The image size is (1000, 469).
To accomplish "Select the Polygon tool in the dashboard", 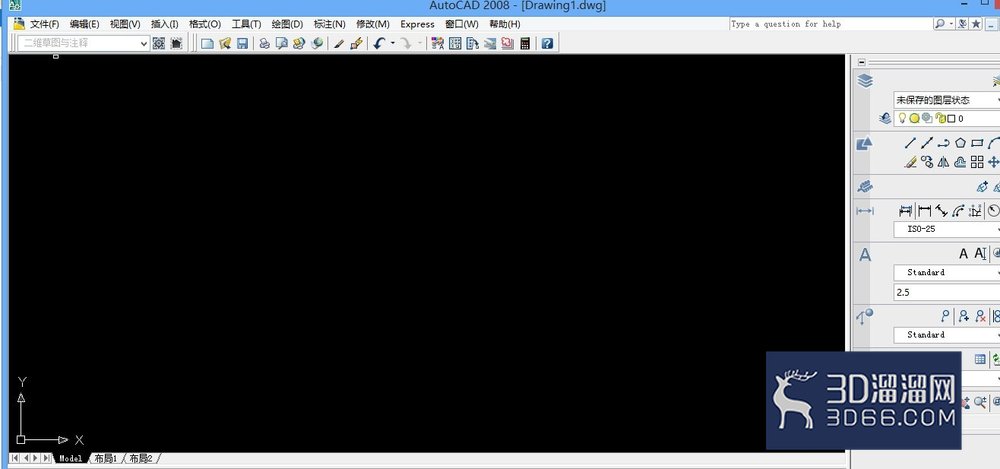I will coord(960,144).
